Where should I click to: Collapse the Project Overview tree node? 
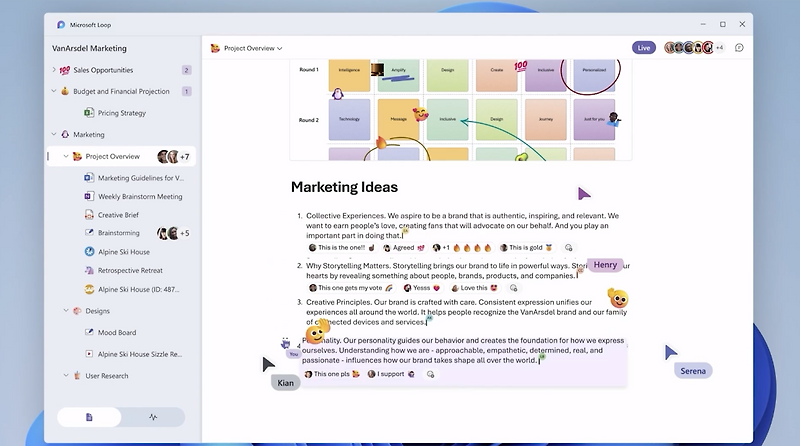tap(66, 156)
